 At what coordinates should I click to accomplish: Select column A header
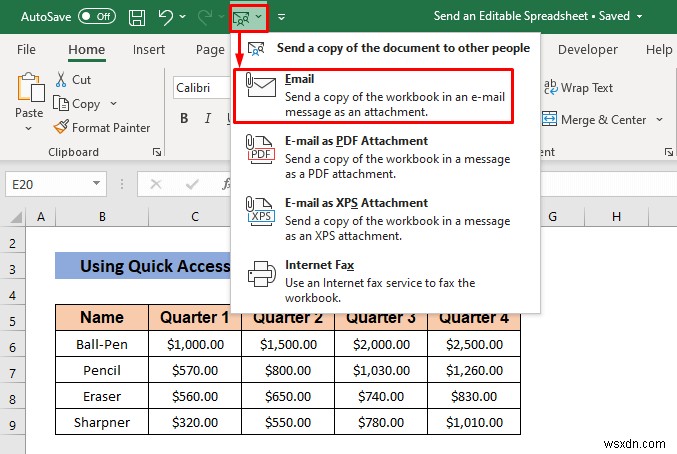point(41,217)
